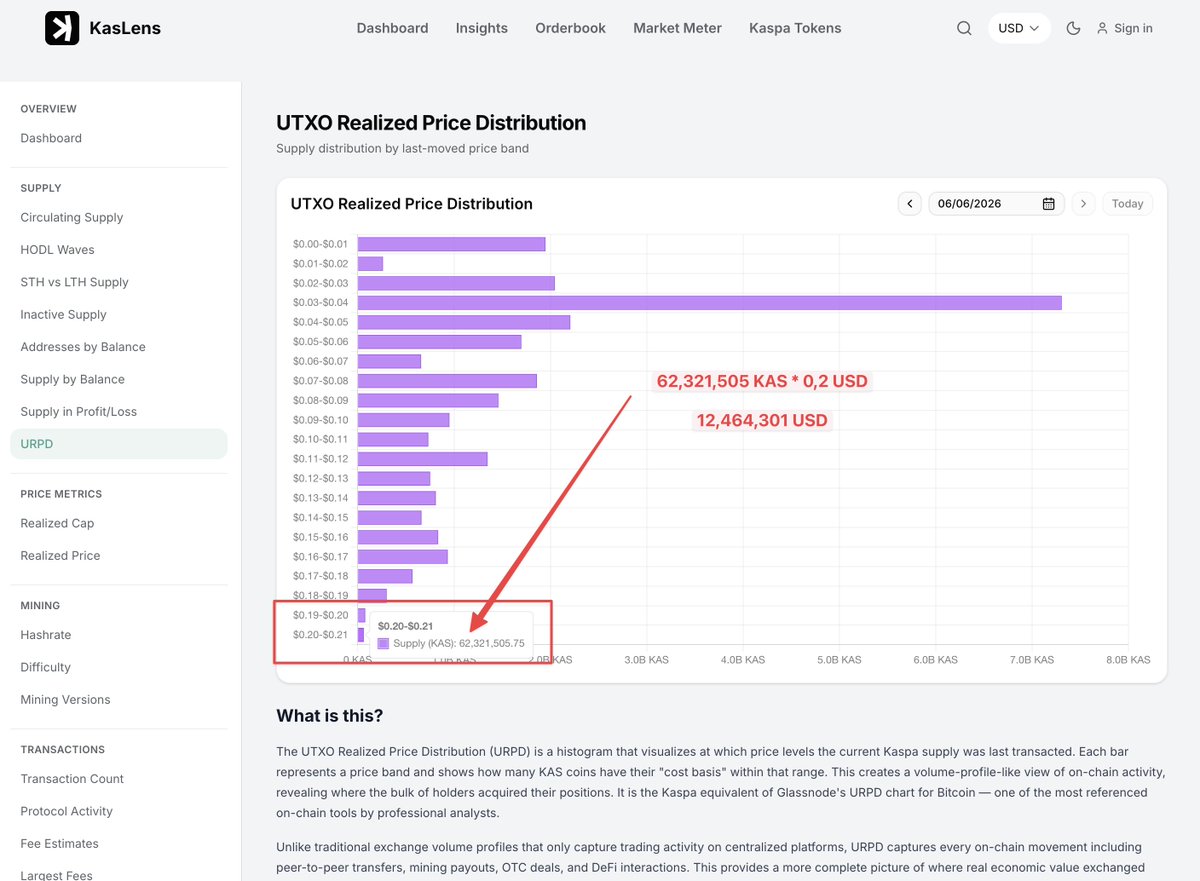1200x881 pixels.
Task: Click the 8.0B KAS axis label
Action: [1126, 660]
